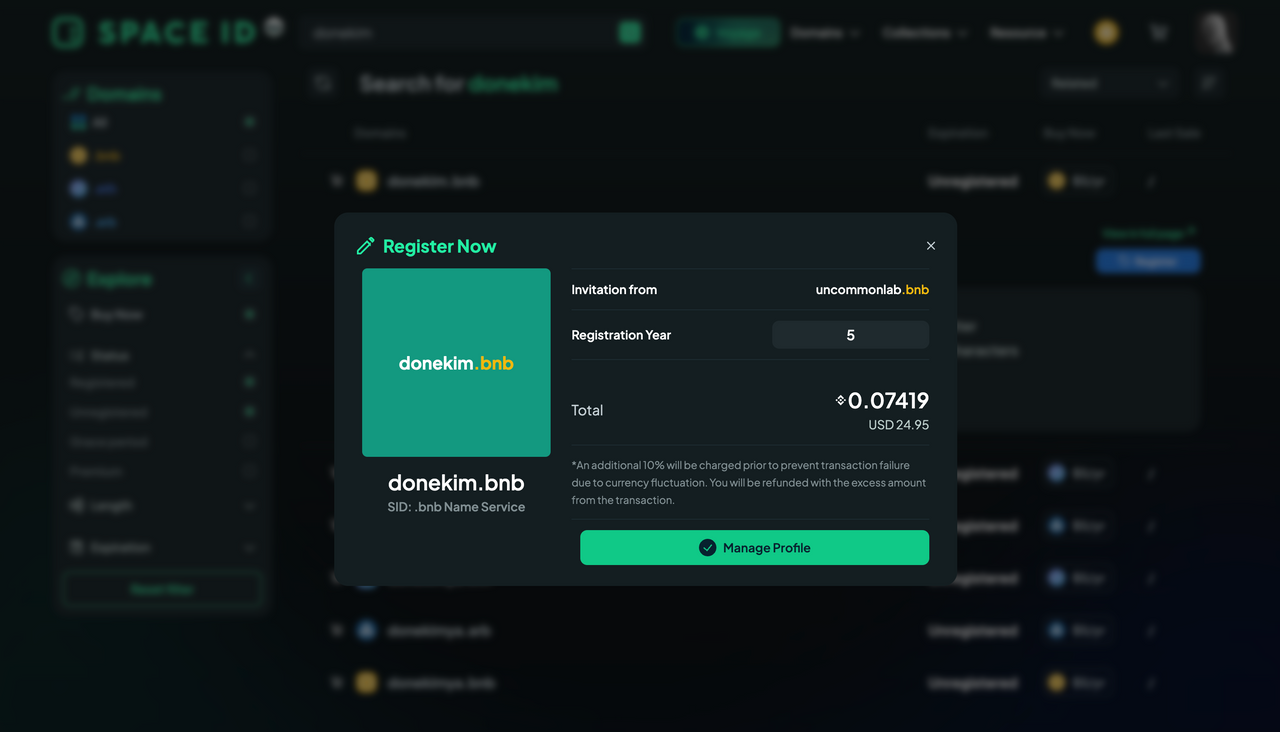This screenshot has height=732, width=1280.
Task: Toggle the .bnb domain filter checkbox
Action: [250, 155]
